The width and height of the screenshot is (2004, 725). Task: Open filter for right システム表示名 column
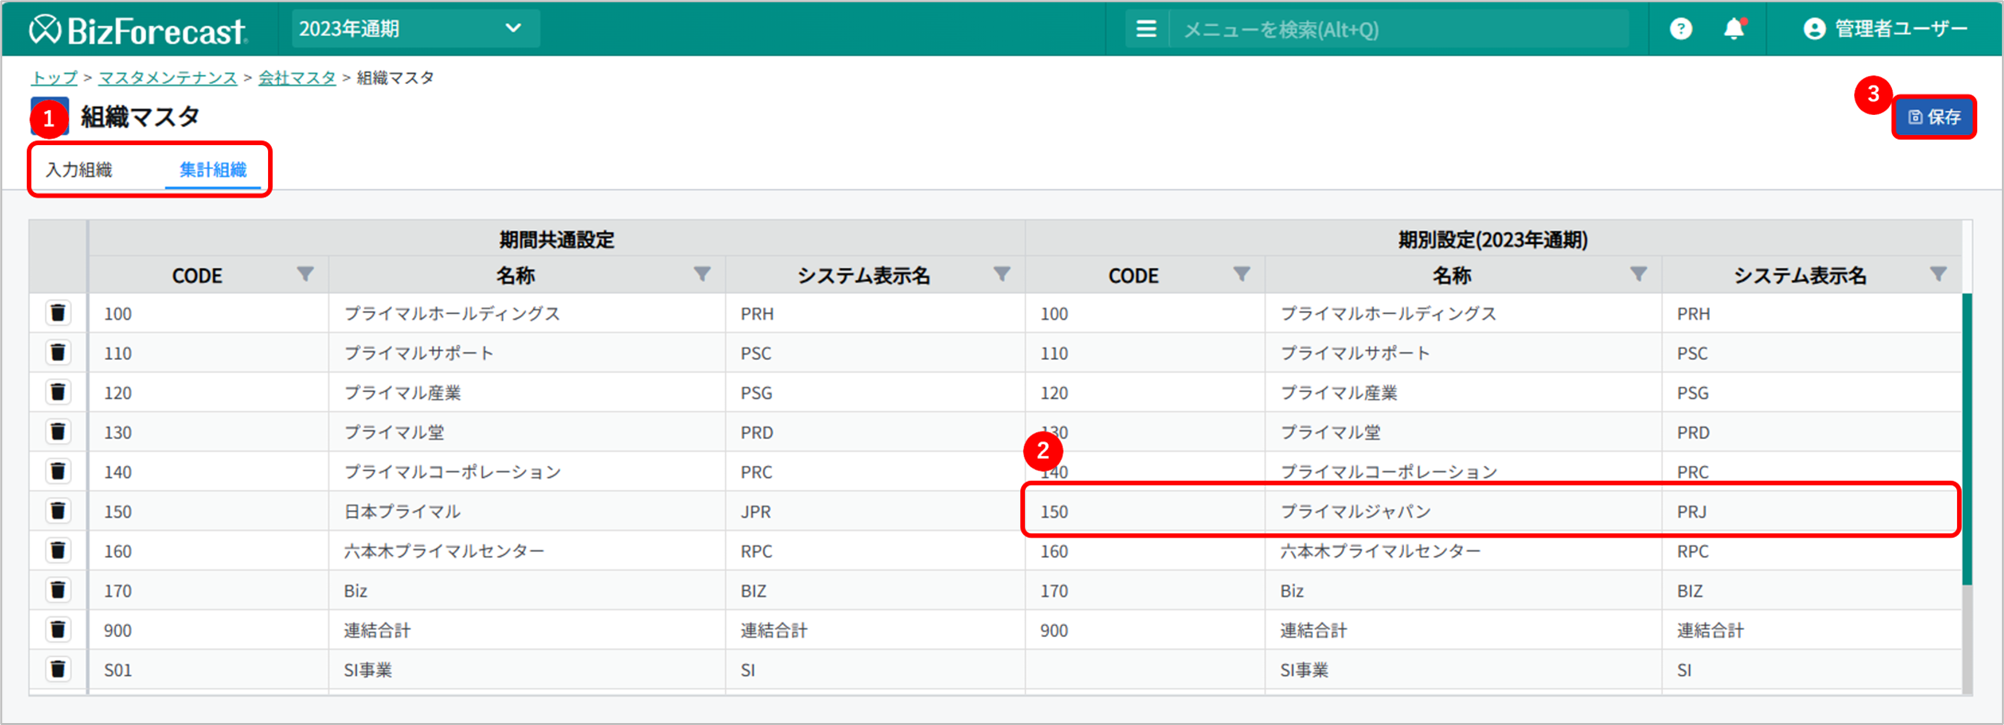[1937, 275]
